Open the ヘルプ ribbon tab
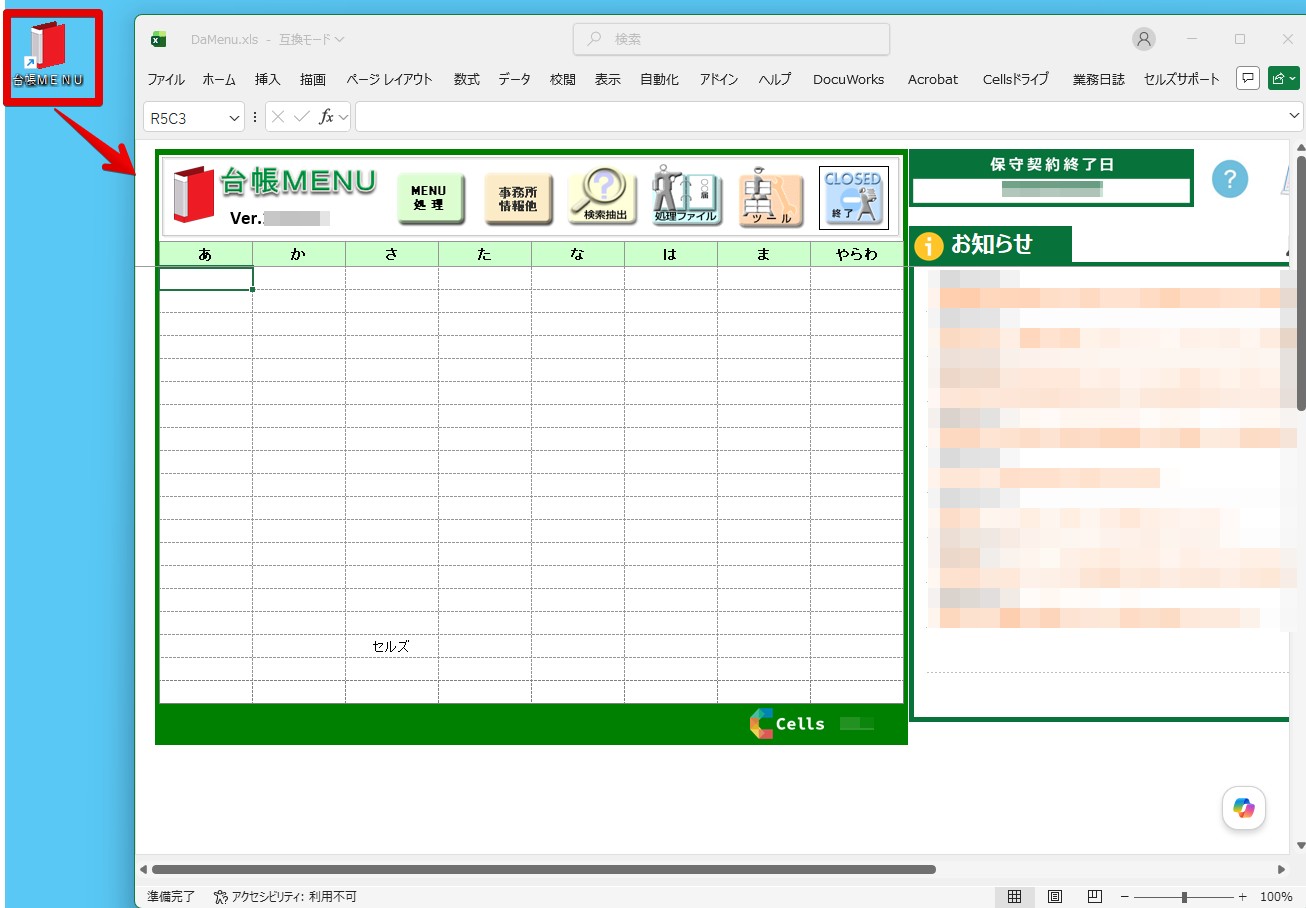This screenshot has width=1306, height=908. click(775, 79)
